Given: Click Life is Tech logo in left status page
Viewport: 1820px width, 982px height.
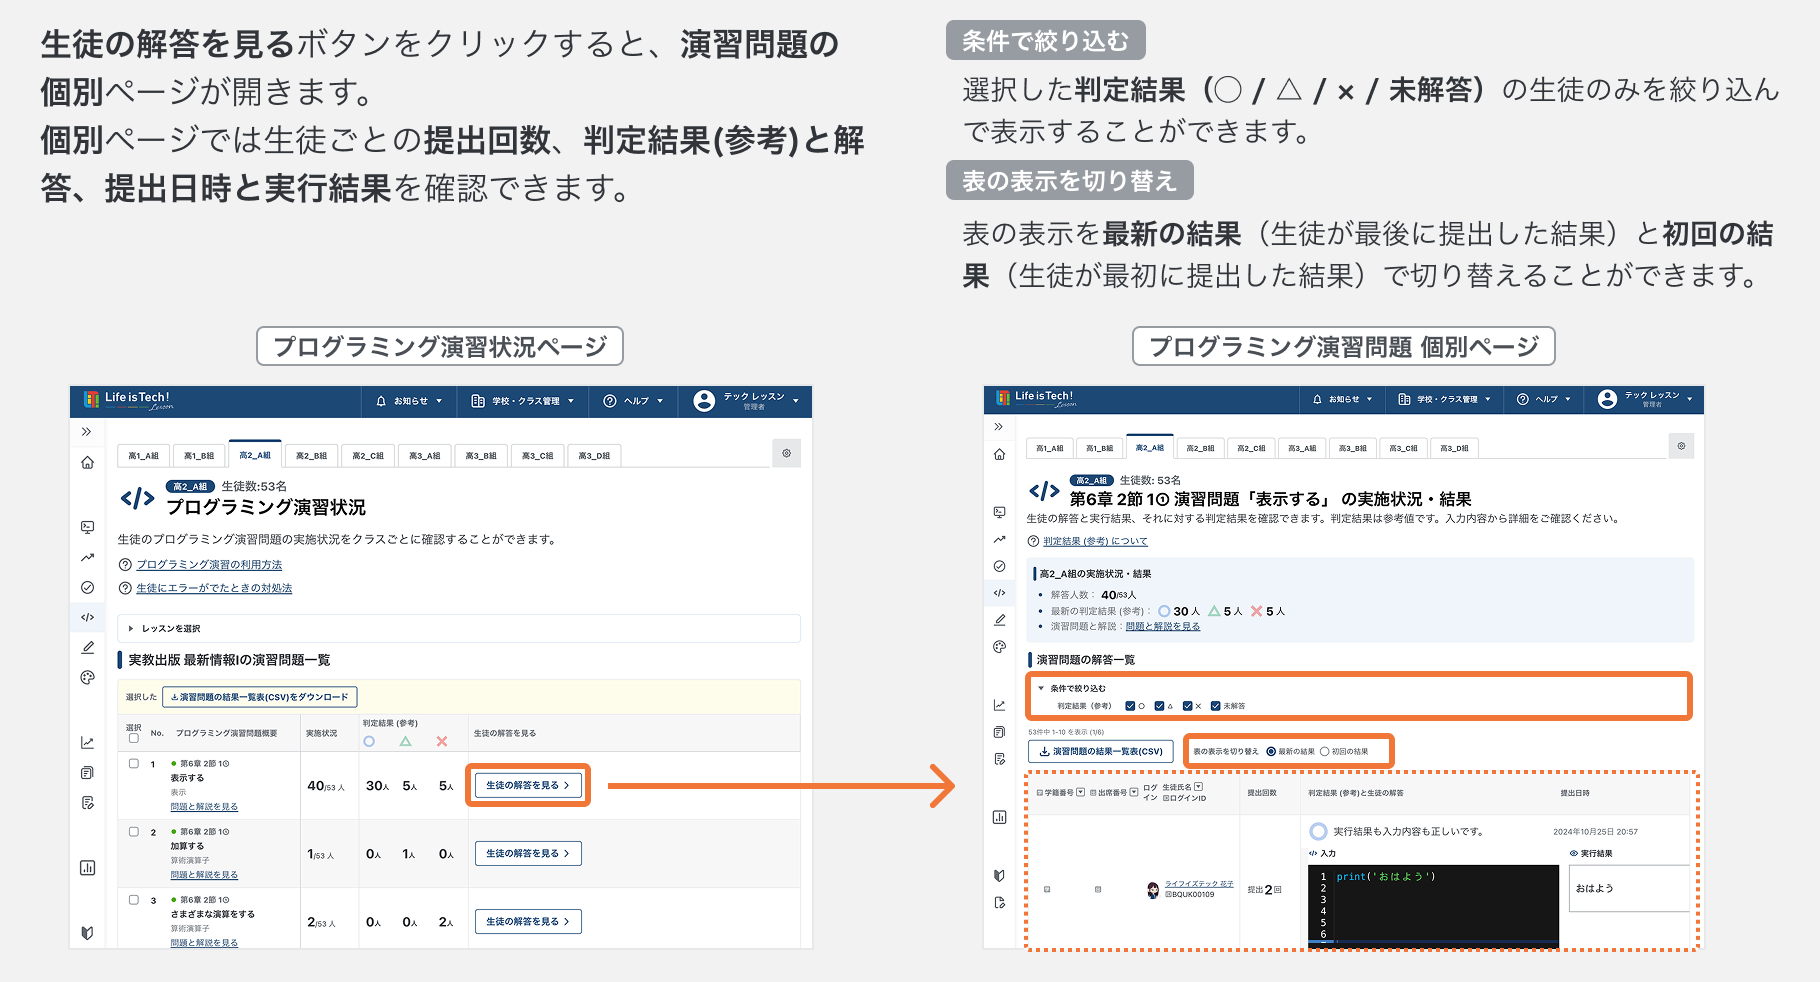Looking at the screenshot, I should (128, 400).
